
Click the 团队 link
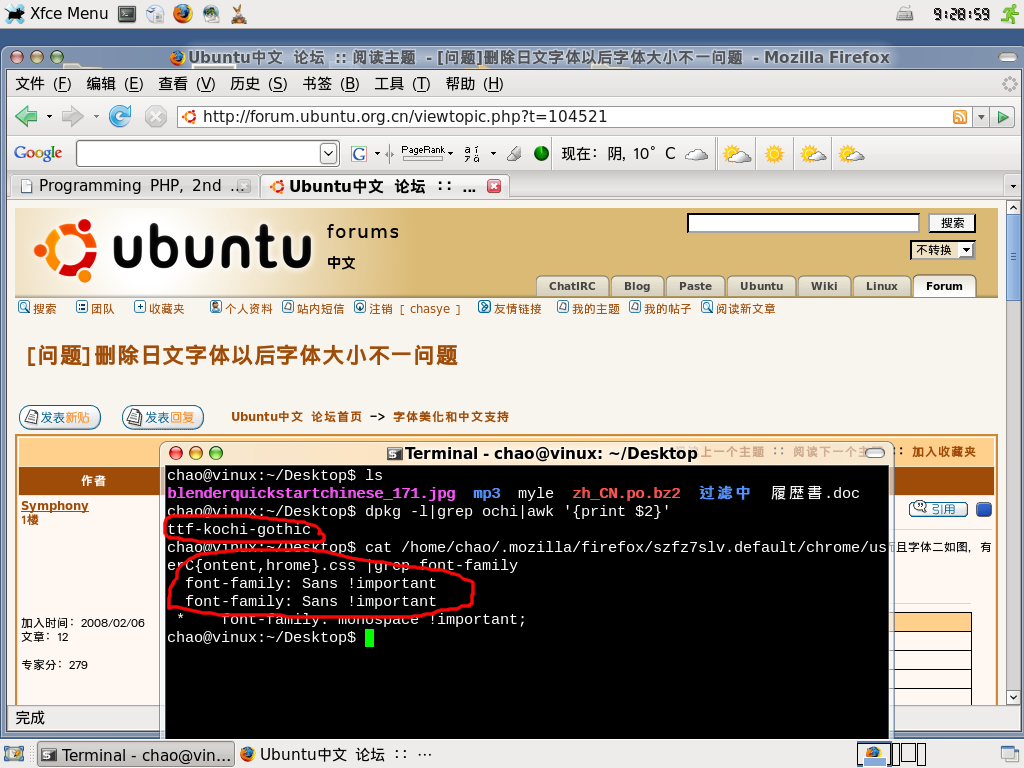95,308
